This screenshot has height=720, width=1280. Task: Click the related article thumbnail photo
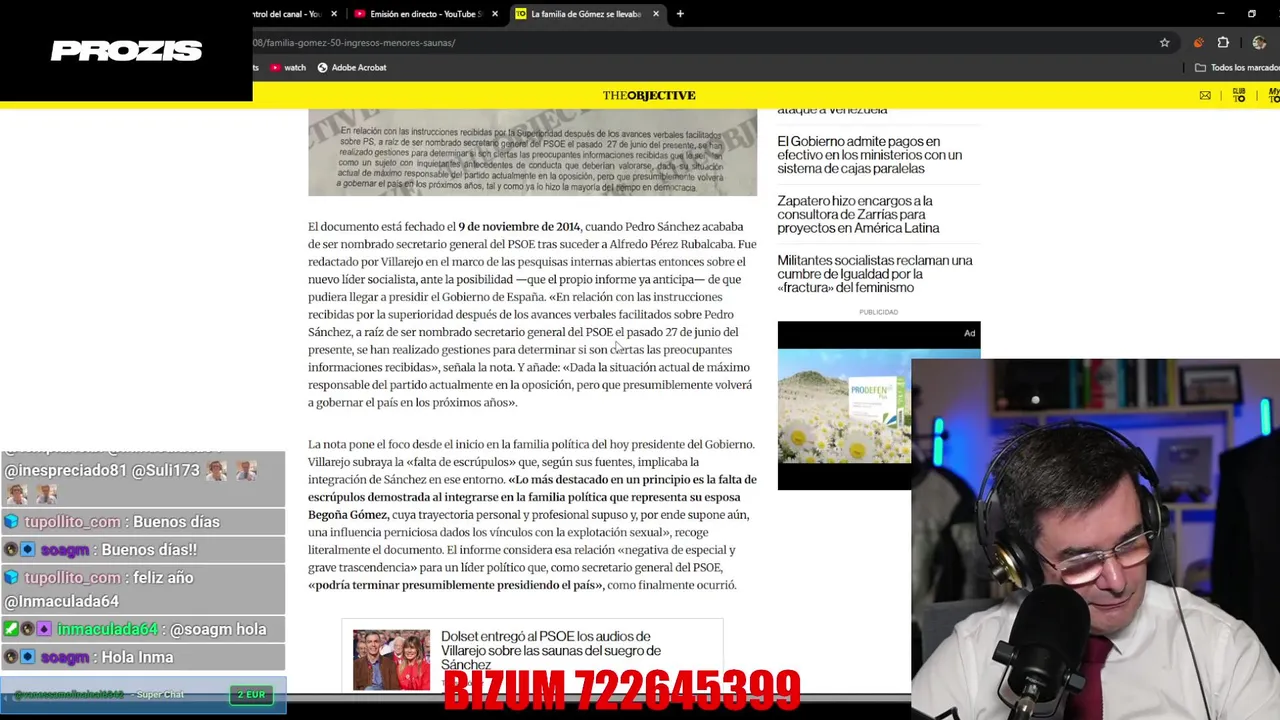(391, 659)
